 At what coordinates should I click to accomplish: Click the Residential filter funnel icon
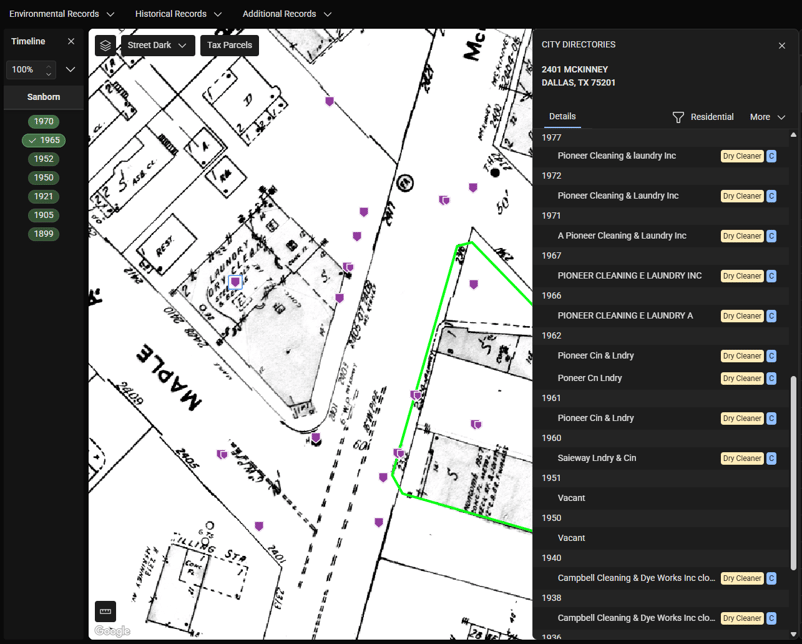[678, 117]
